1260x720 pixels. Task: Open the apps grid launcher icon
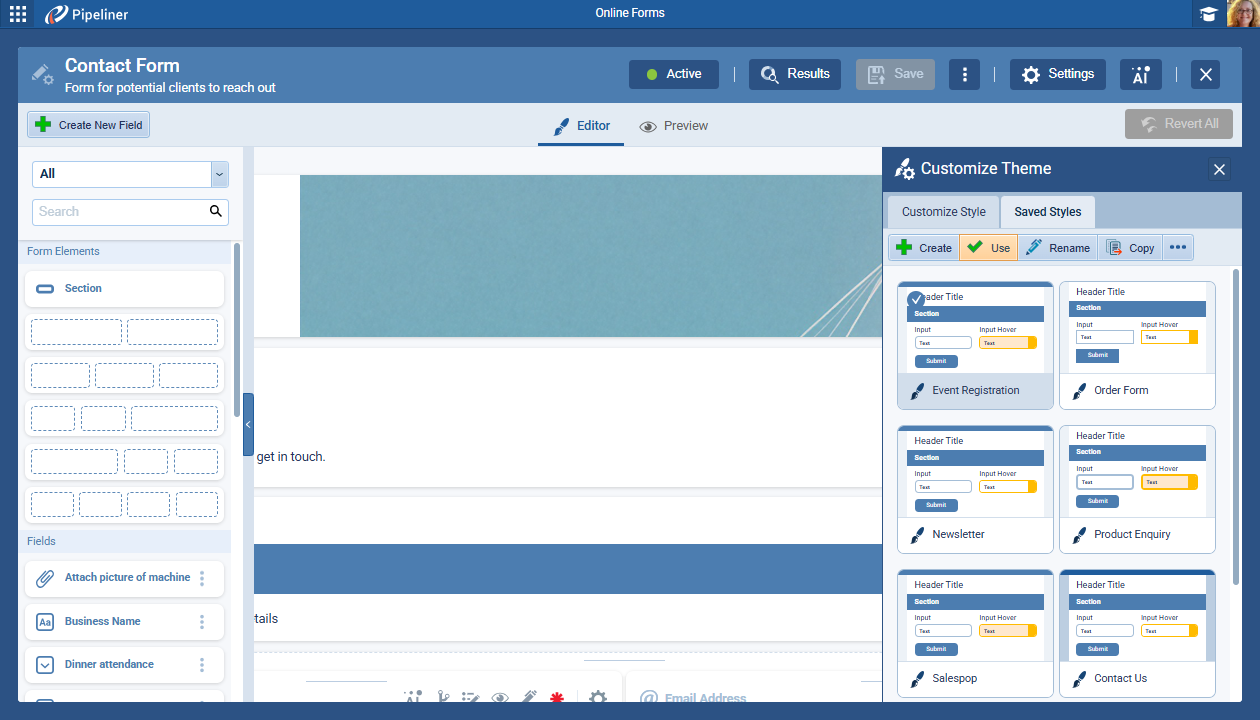18,14
